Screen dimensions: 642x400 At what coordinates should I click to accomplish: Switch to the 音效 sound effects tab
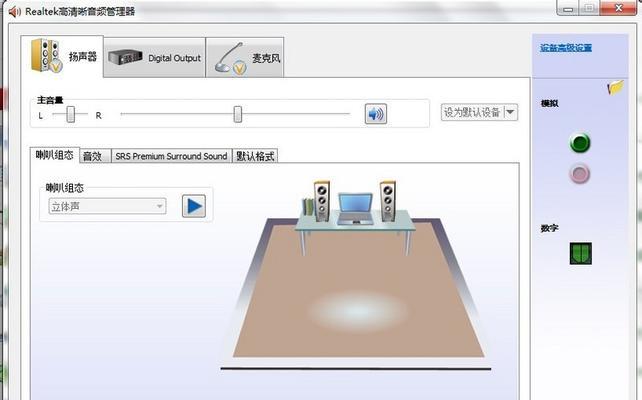point(93,156)
